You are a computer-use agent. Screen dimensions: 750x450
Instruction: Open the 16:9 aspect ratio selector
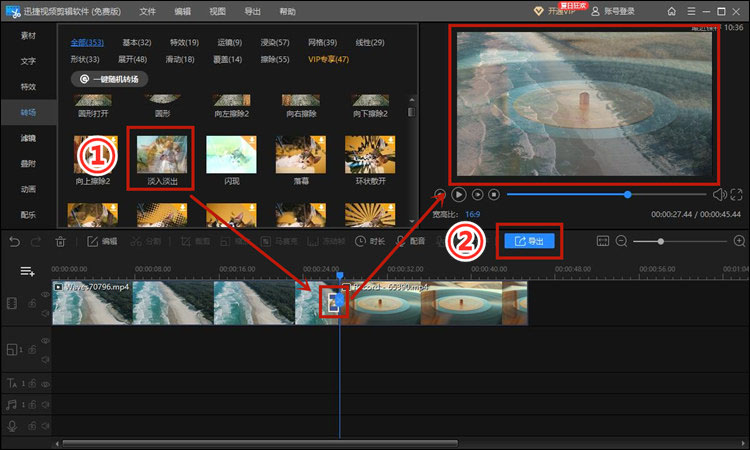(x=473, y=214)
